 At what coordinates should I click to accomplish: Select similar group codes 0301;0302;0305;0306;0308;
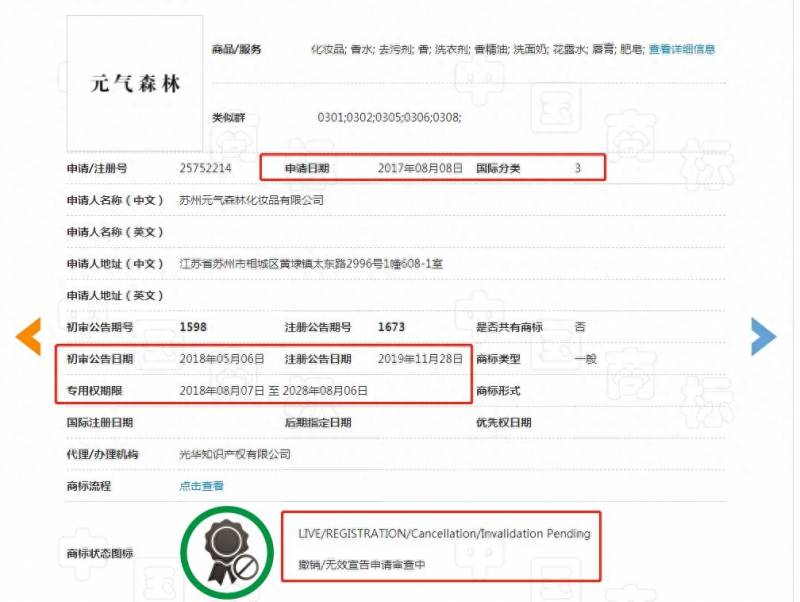click(389, 117)
